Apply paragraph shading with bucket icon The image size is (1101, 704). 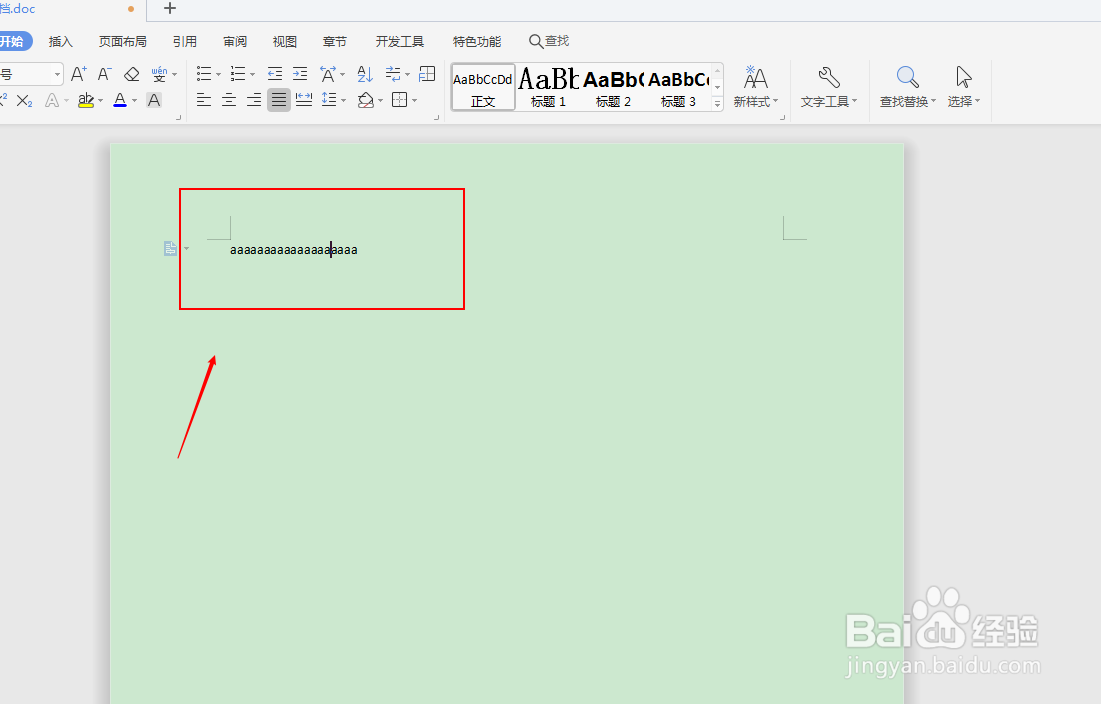[x=366, y=100]
